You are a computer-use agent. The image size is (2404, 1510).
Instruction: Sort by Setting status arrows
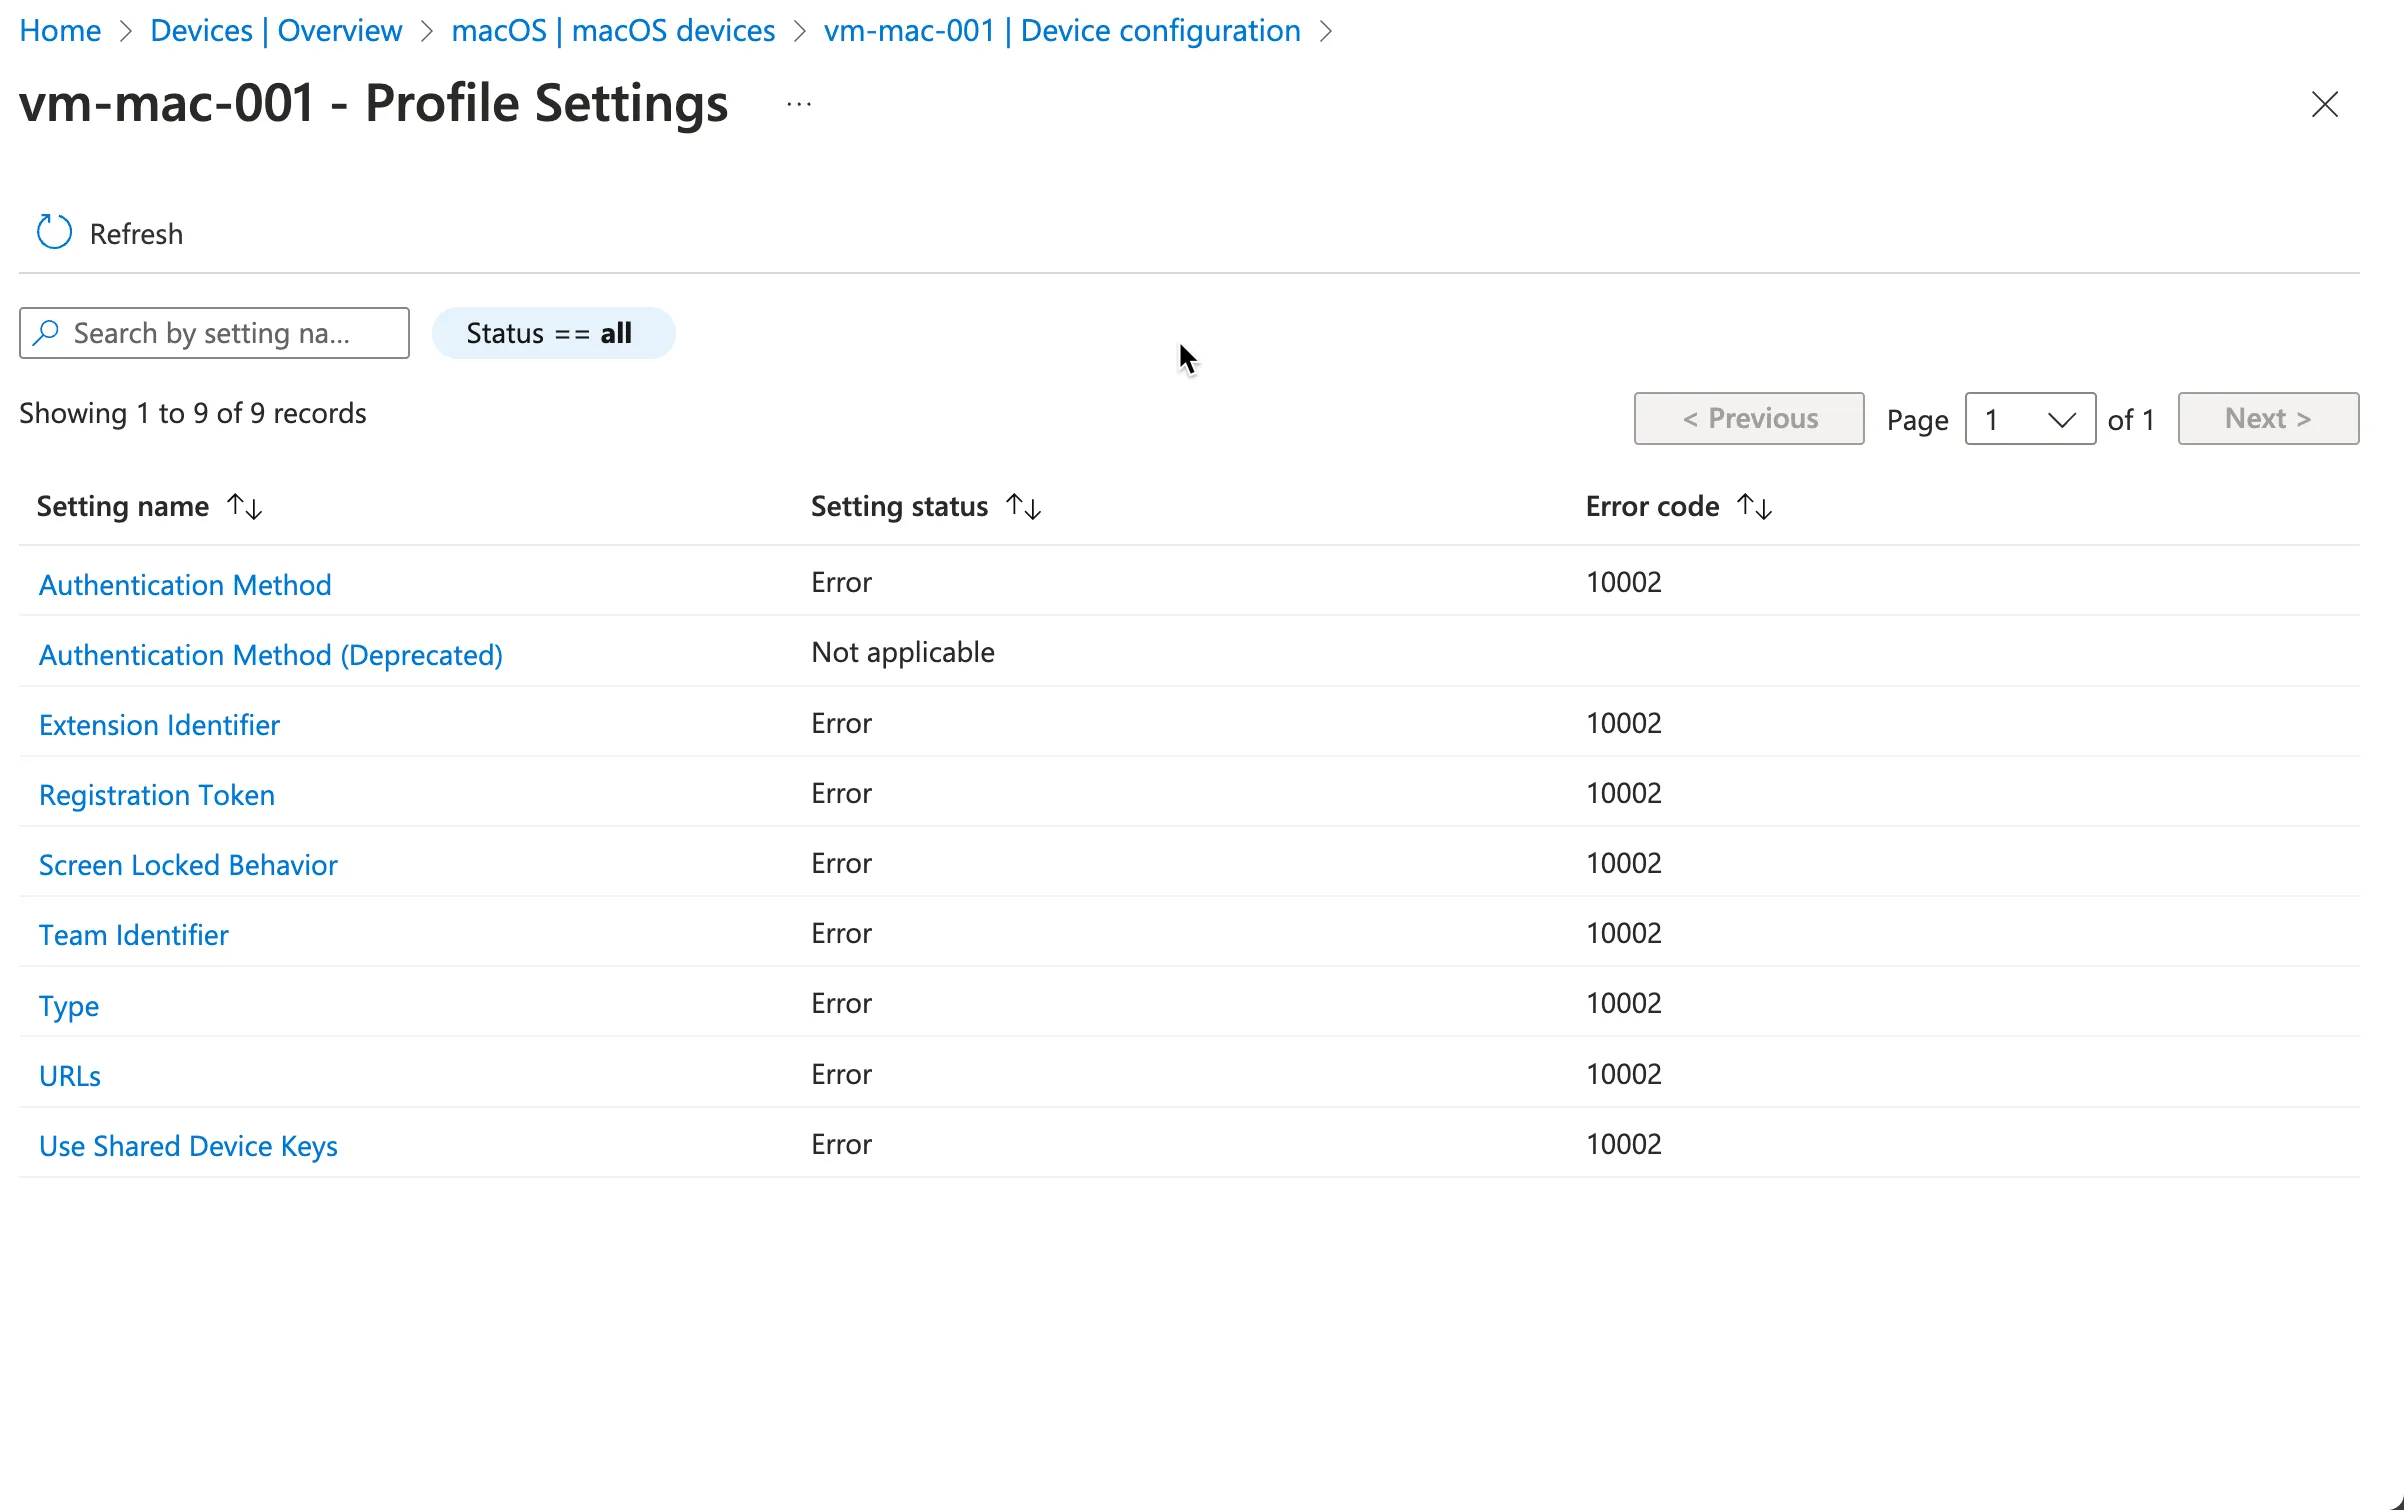point(1024,506)
